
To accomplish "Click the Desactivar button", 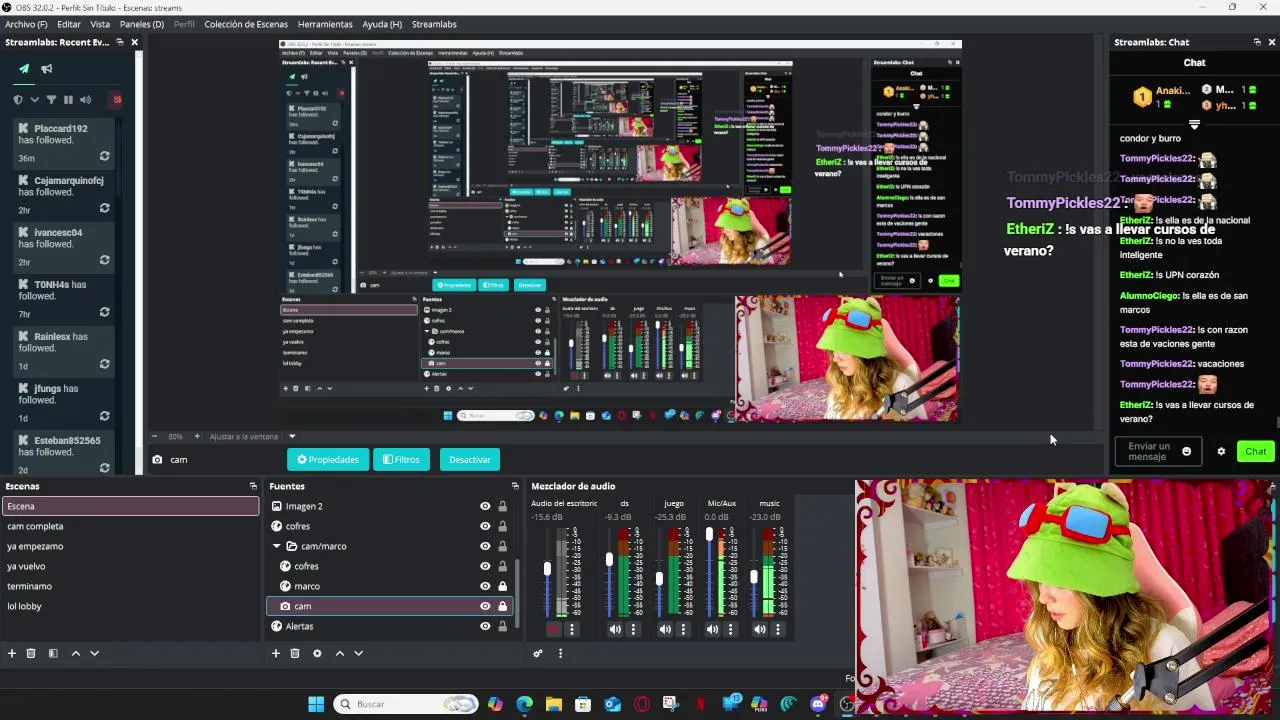I will [x=470, y=459].
